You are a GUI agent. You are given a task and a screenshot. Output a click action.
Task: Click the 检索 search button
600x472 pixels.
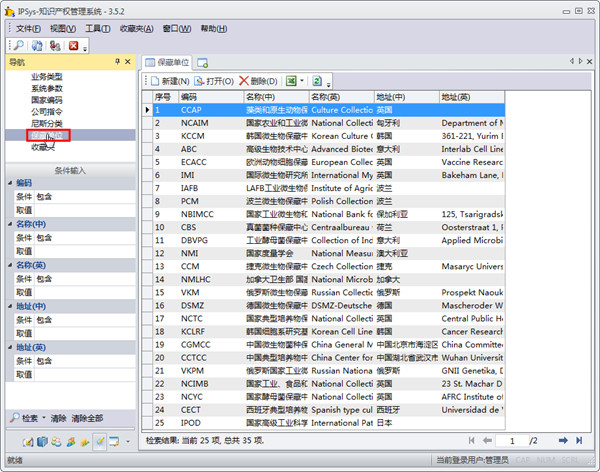coord(24,418)
